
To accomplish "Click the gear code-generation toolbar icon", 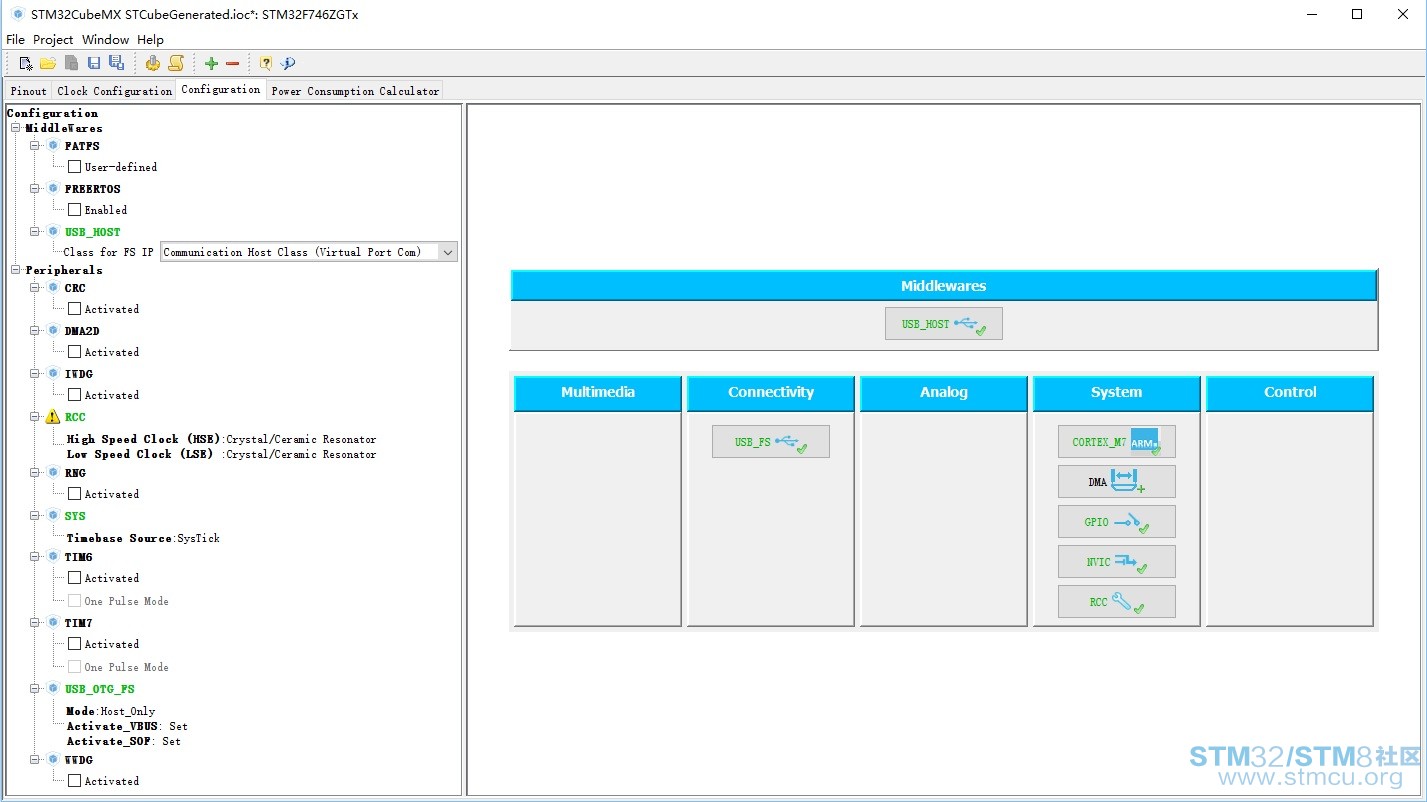I will pos(152,63).
